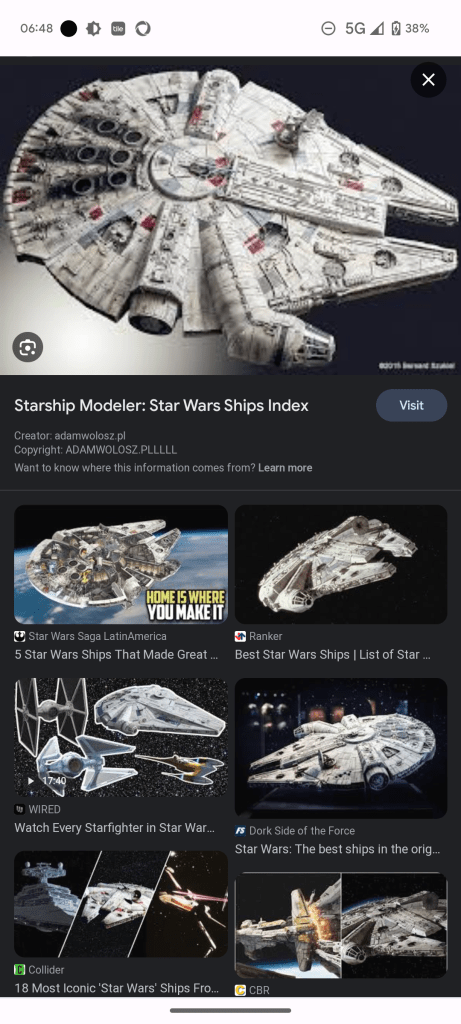This screenshot has width=461, height=1024.
Task: Tap the 5G network status indicator
Action: tap(355, 28)
